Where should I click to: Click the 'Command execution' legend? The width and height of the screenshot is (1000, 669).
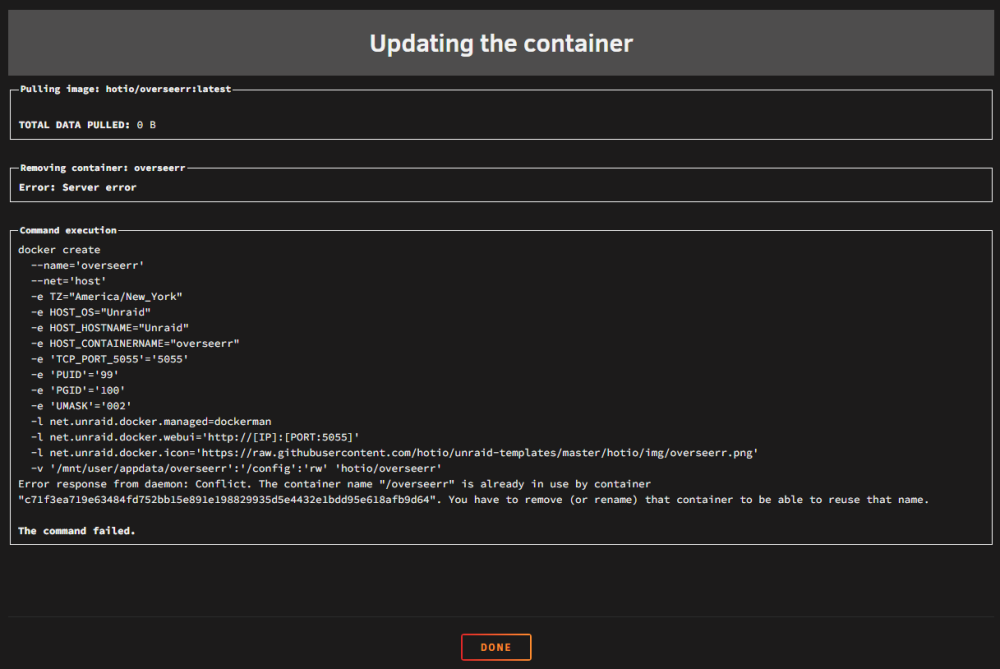[68, 230]
